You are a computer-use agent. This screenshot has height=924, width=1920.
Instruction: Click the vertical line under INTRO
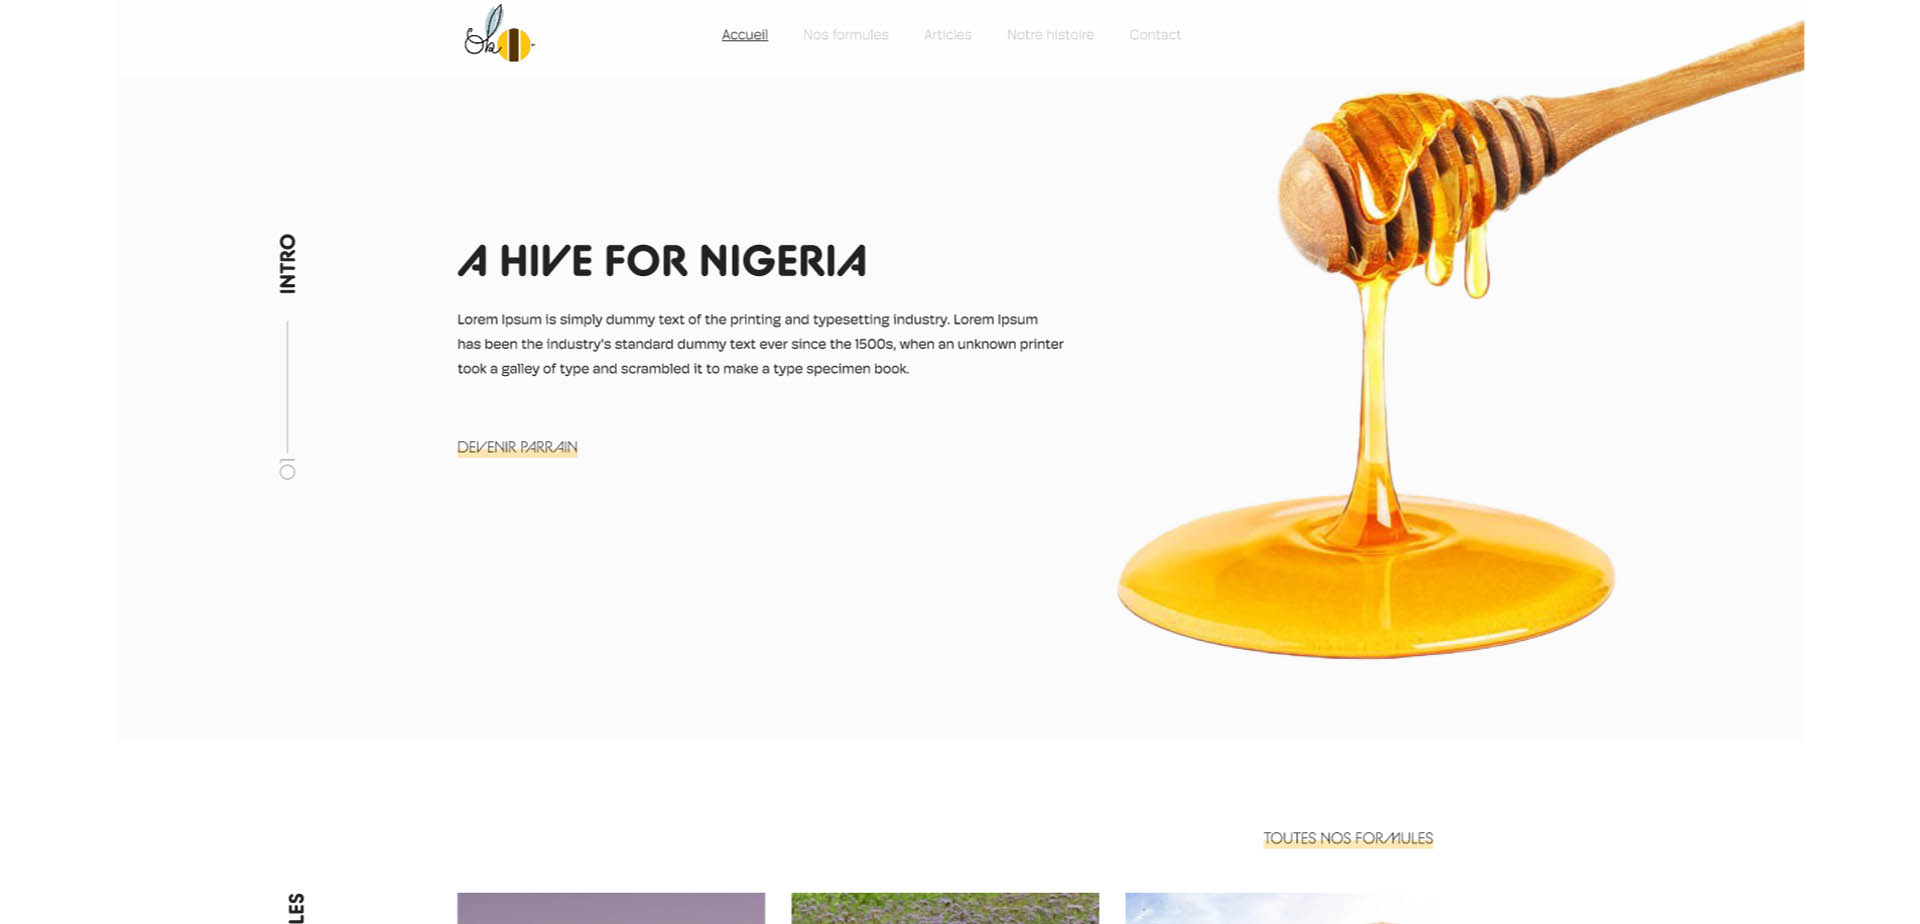click(287, 387)
